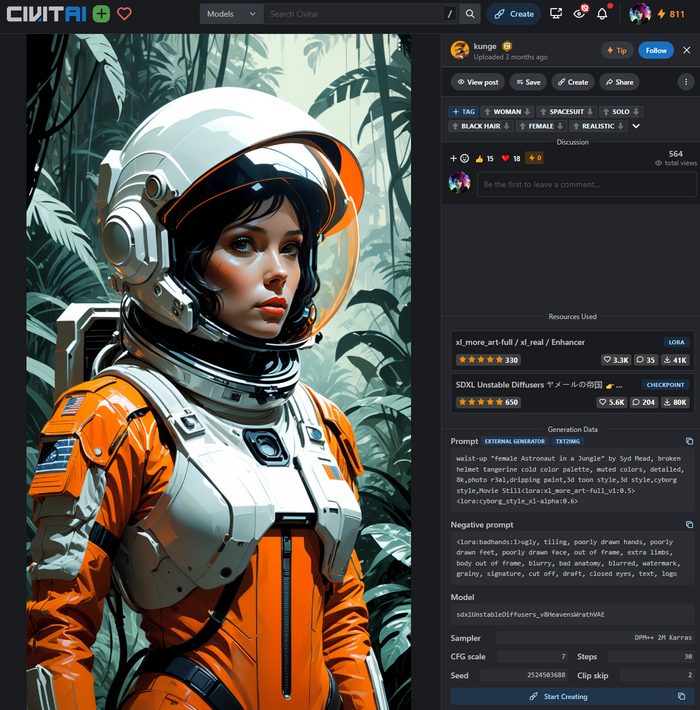Open the Models search category dropdown
Image resolution: width=700 pixels, height=710 pixels.
tap(231, 14)
